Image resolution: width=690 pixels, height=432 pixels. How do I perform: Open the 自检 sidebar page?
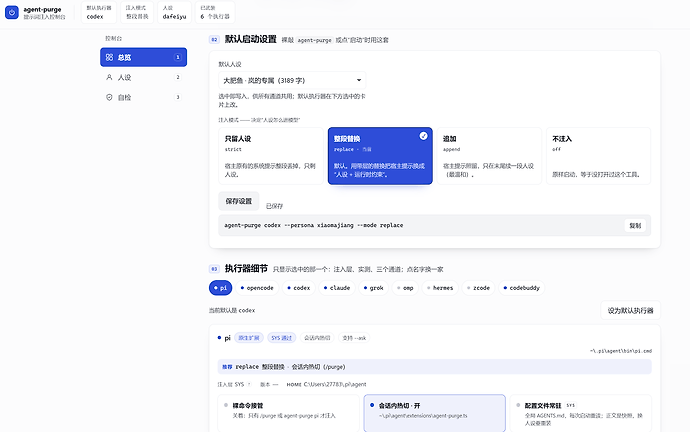(143, 97)
